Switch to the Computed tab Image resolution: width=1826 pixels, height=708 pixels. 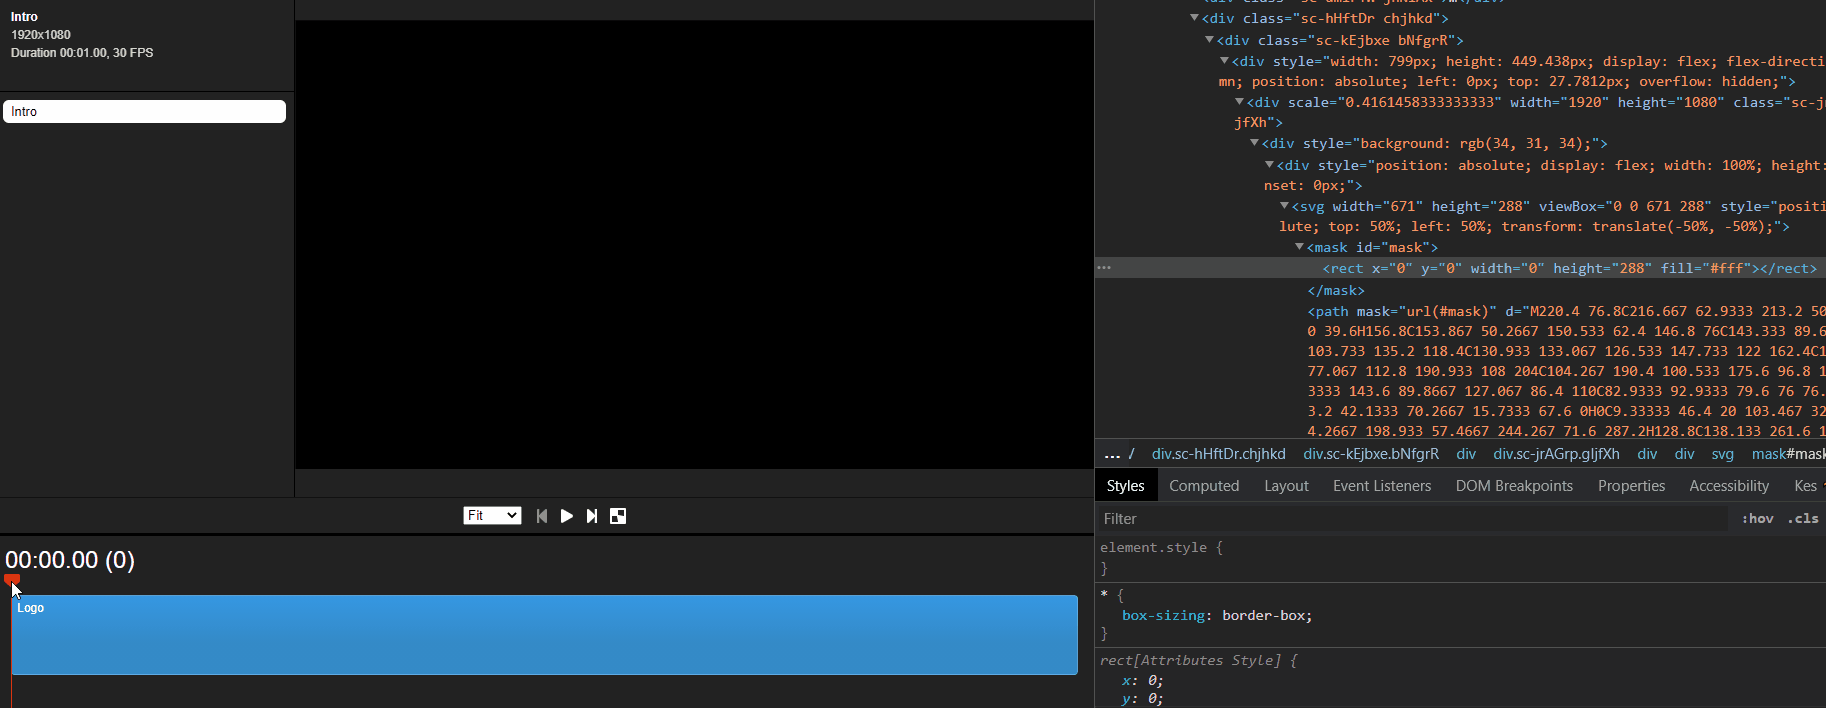[x=1204, y=486]
